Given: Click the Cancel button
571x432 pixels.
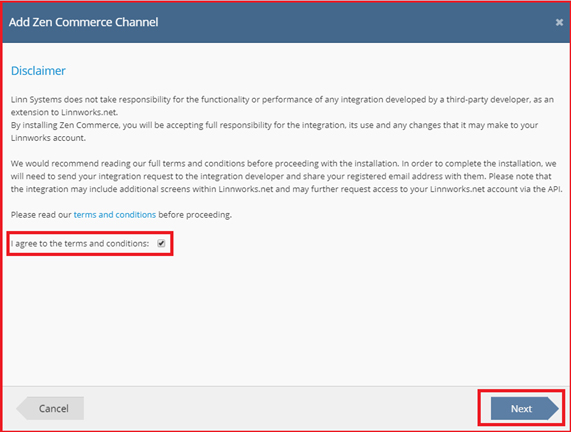Looking at the screenshot, I should 50,408.
